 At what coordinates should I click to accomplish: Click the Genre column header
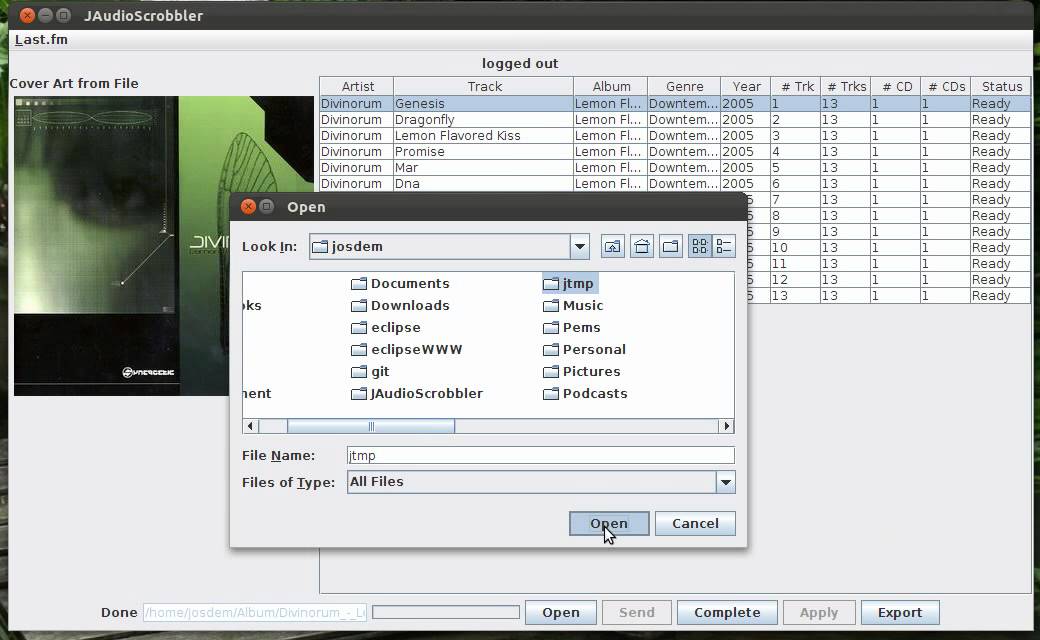(x=684, y=87)
